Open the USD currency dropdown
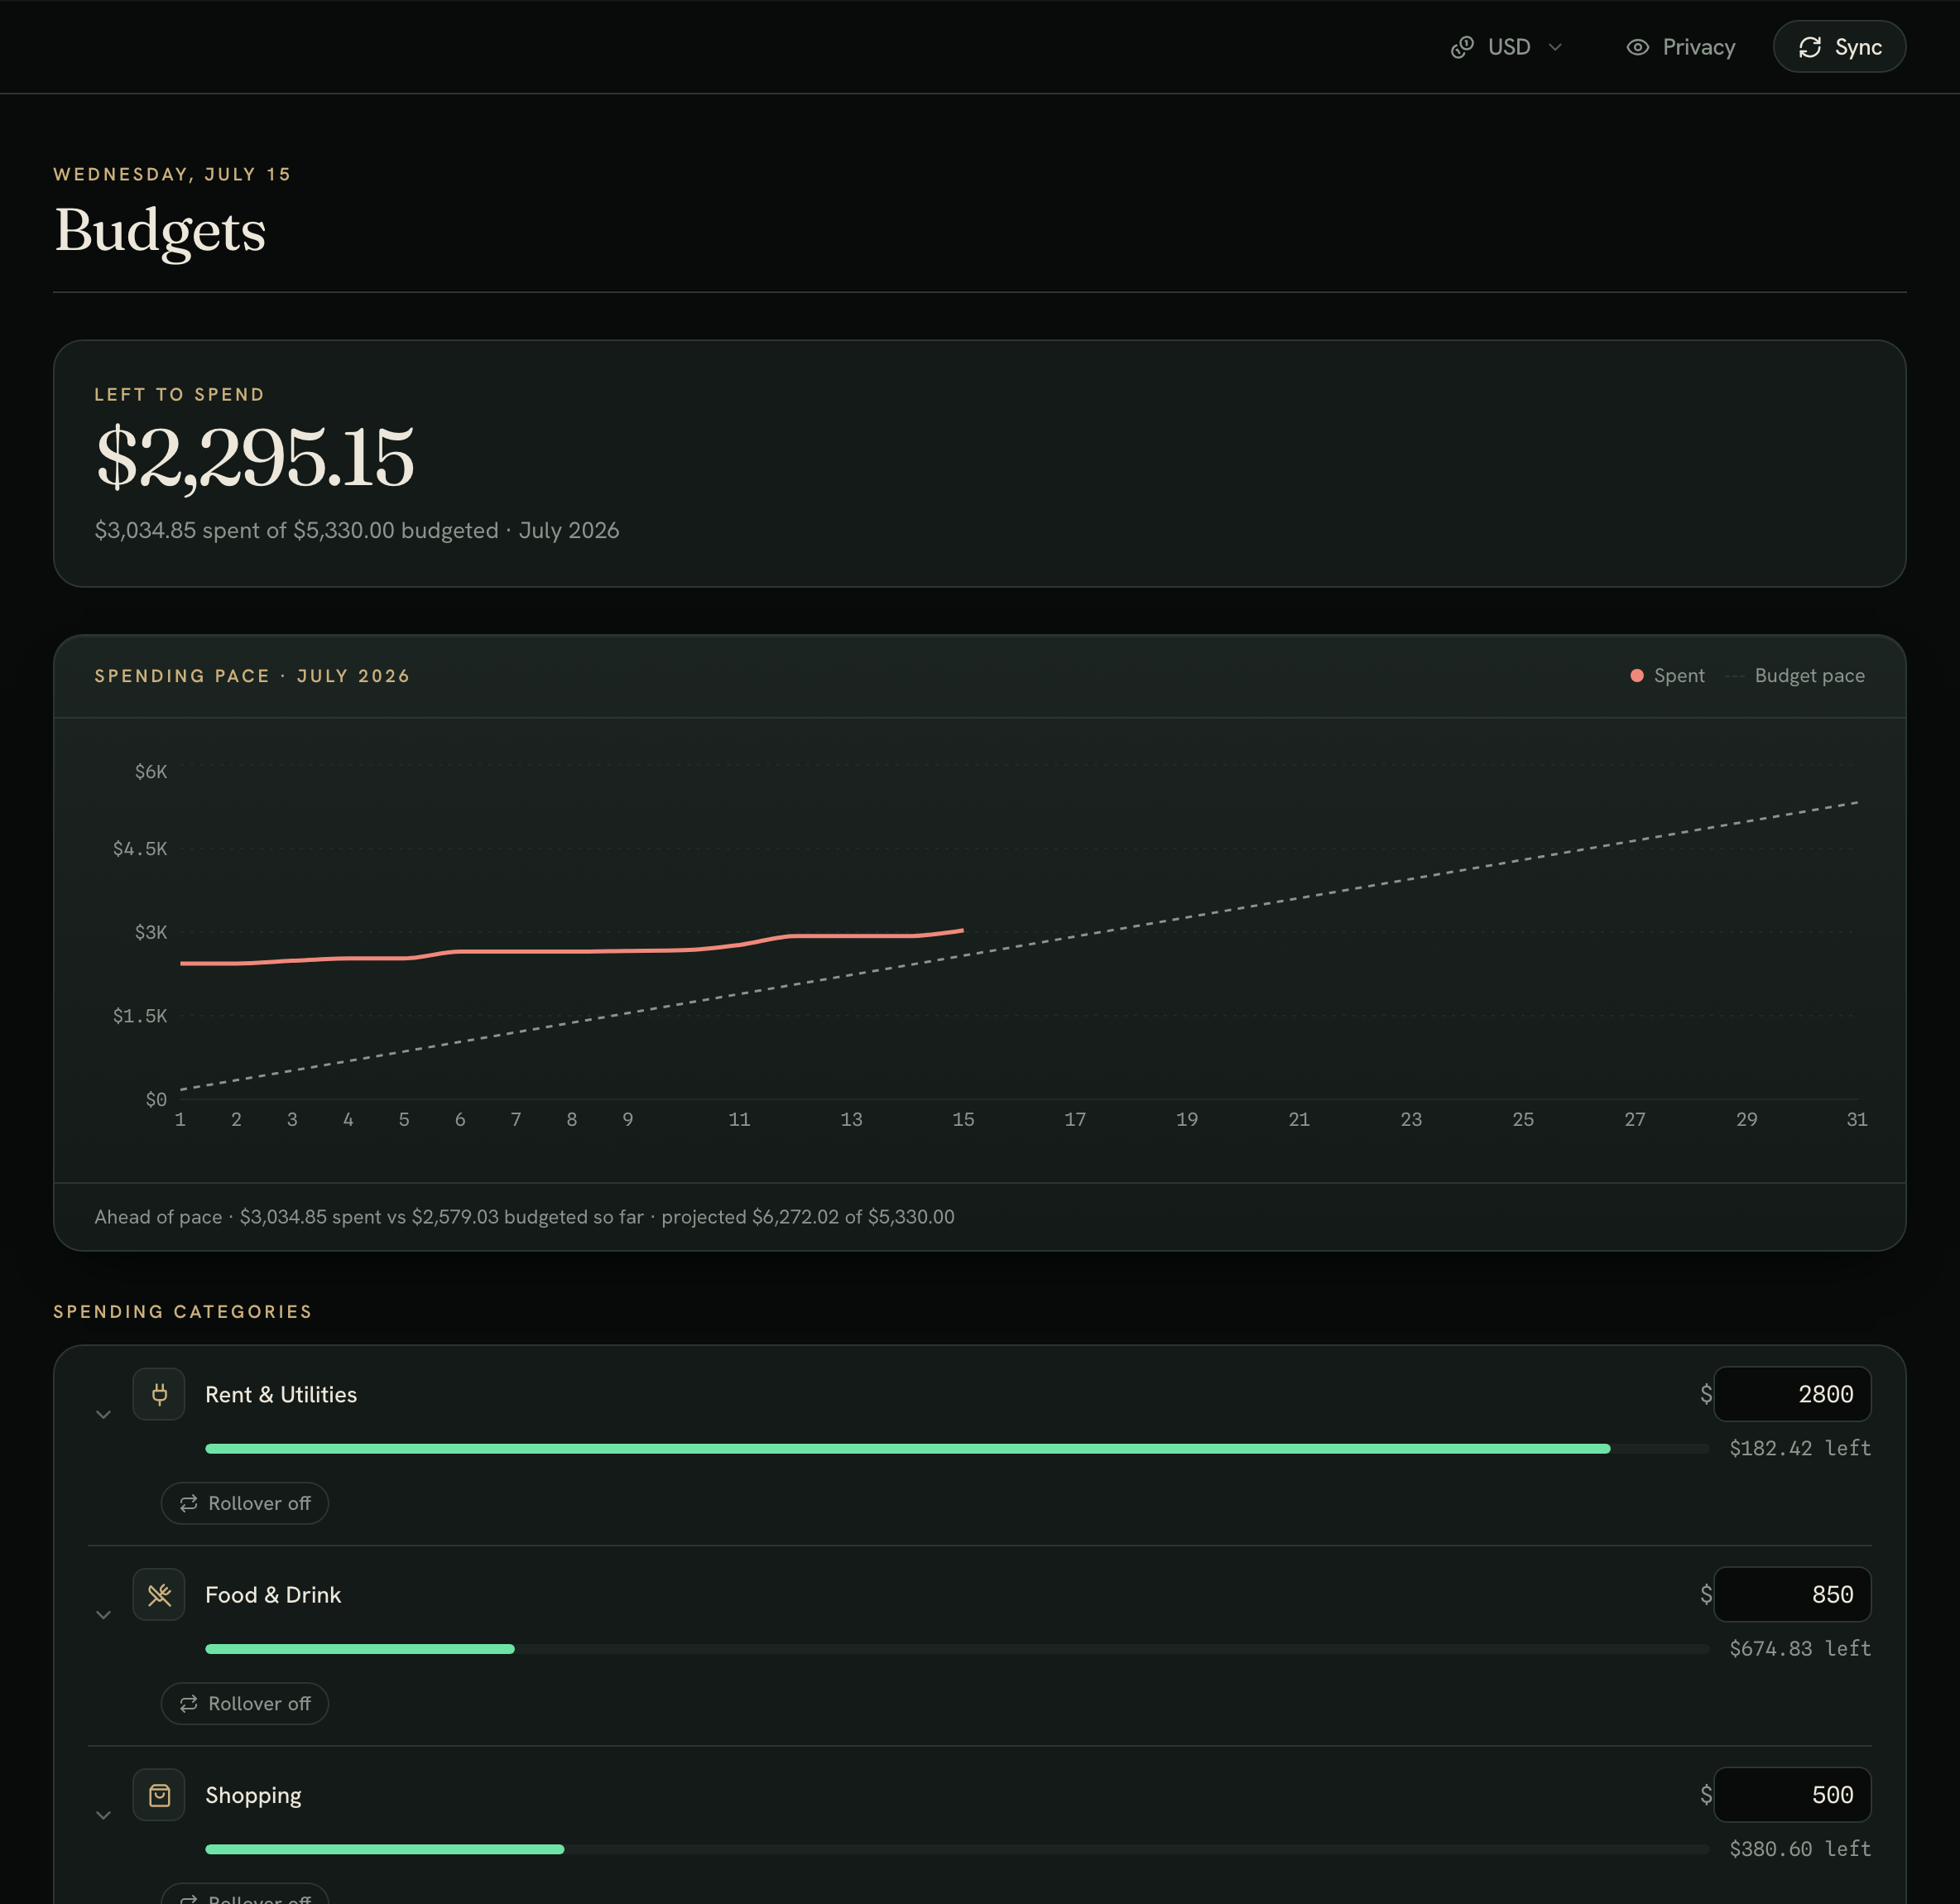Screen dimensions: 1960x1904 [1506, 47]
